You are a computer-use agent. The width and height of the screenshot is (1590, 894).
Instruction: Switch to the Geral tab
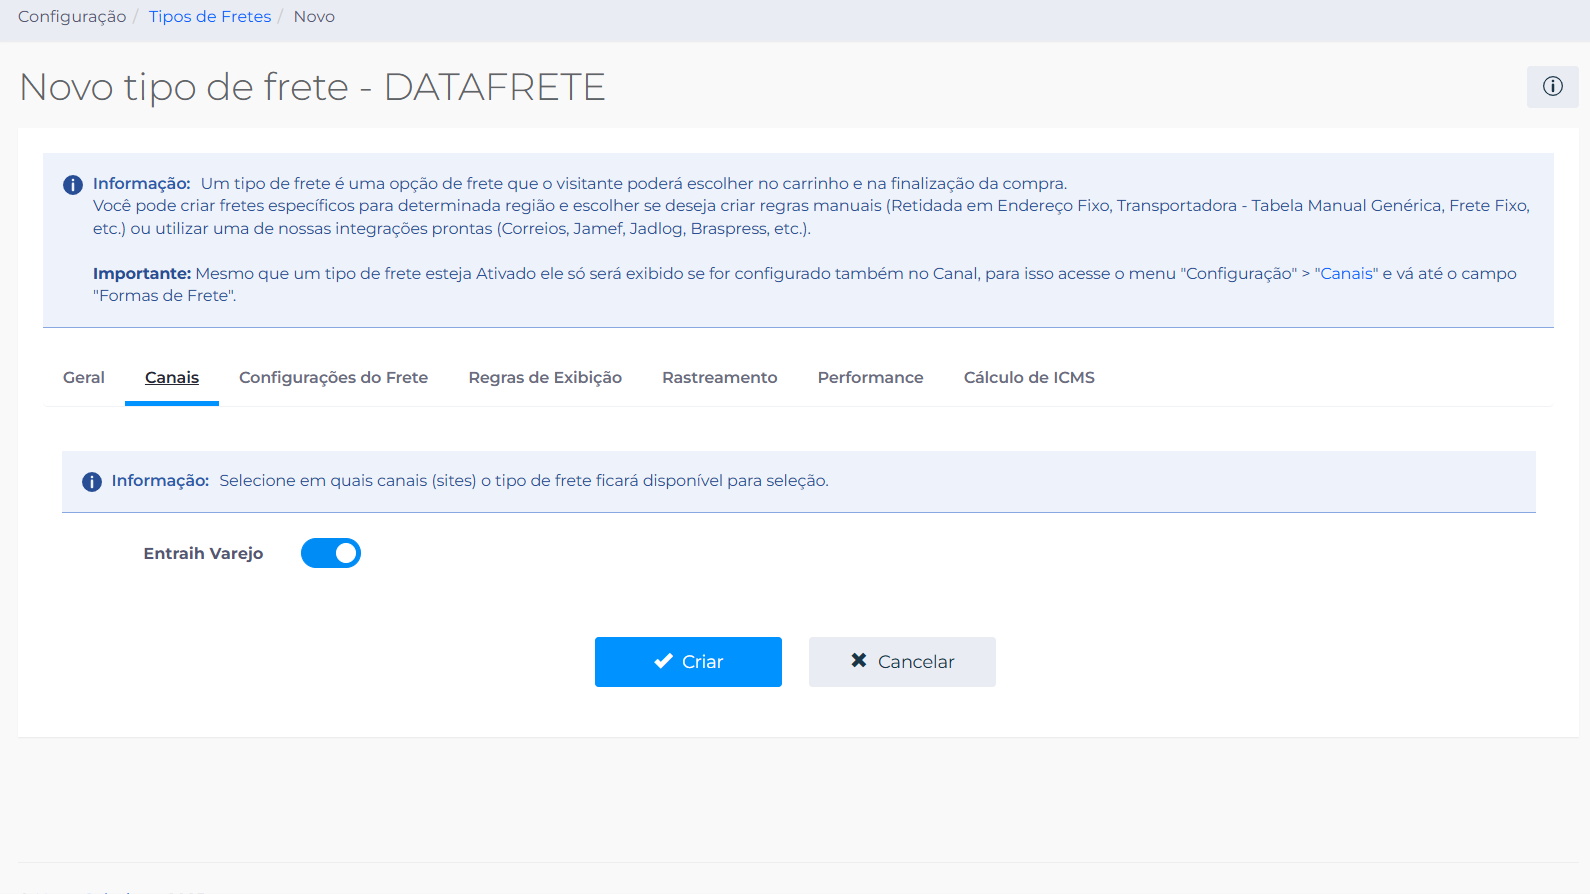pos(84,378)
